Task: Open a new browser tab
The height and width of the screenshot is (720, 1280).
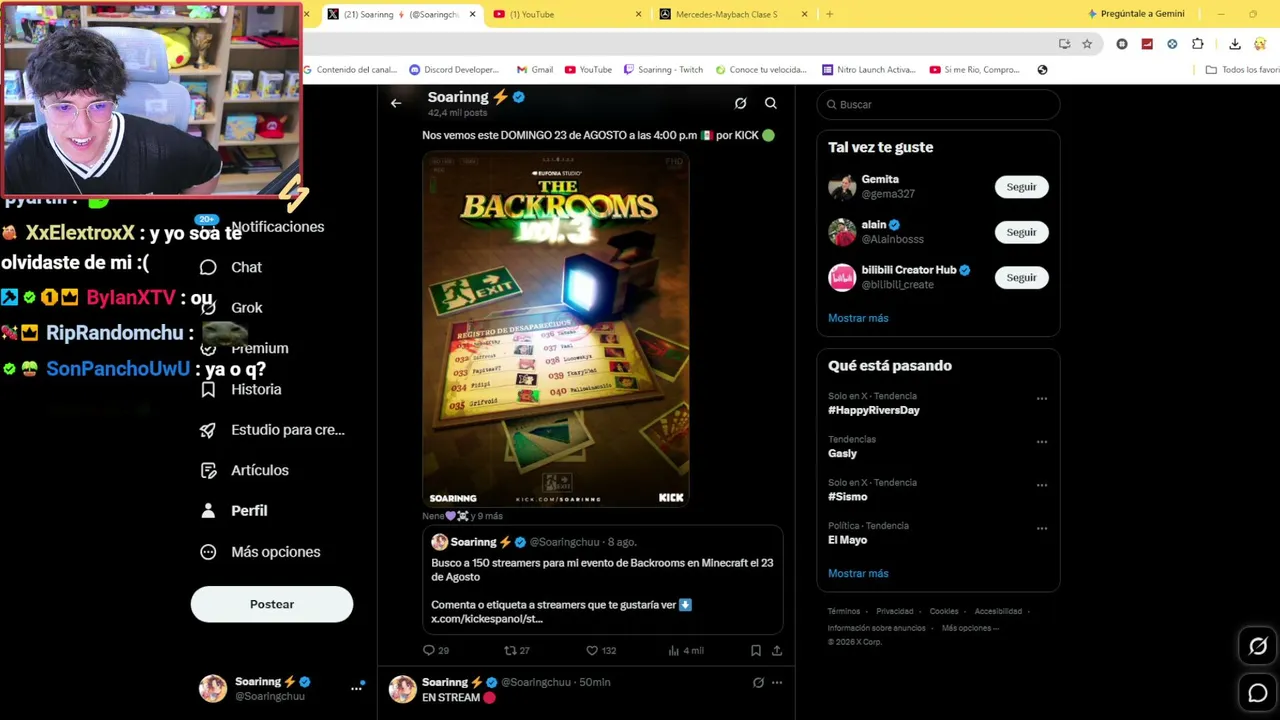Action: click(829, 14)
